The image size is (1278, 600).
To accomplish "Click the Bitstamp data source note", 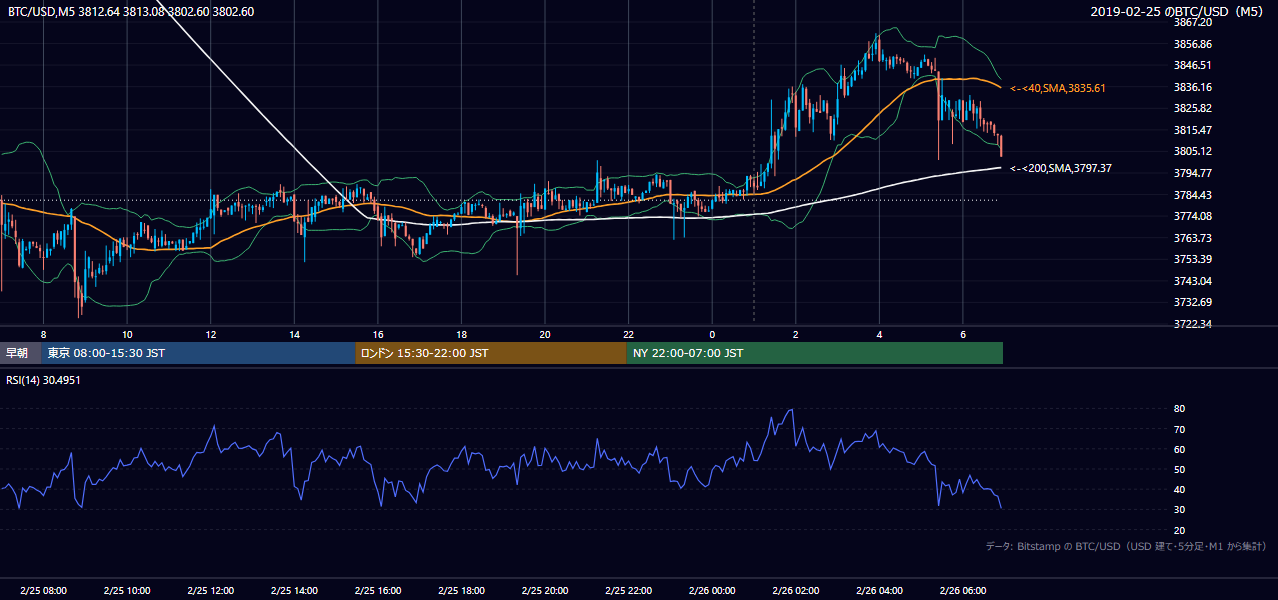I will (1126, 546).
